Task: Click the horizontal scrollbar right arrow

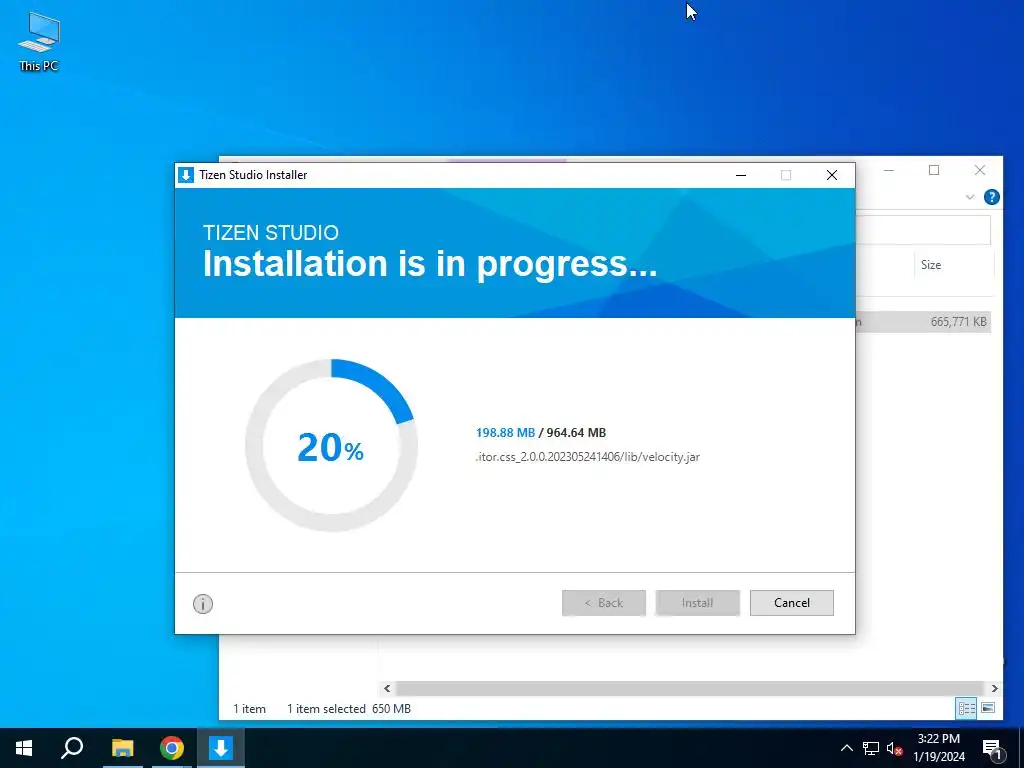Action: pyautogui.click(x=995, y=688)
